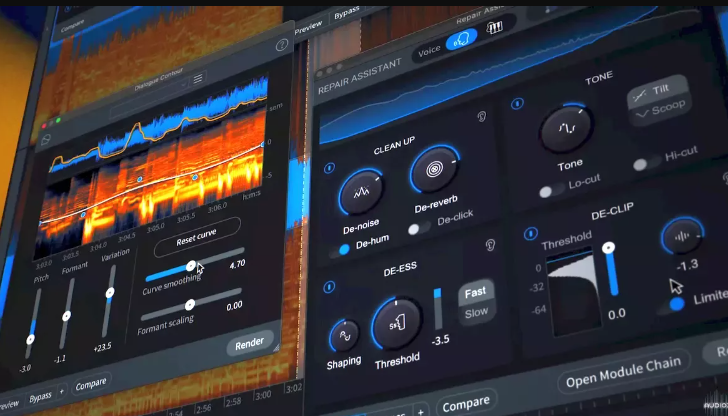
Task: Select Slow de-ess mode
Action: point(476,313)
